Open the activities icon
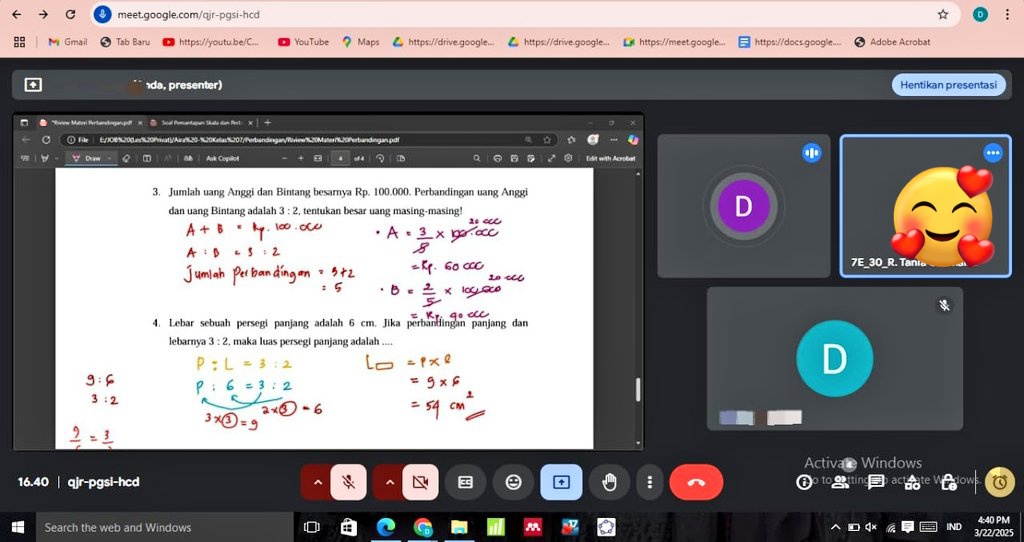The width and height of the screenshot is (1024, 542). [912, 482]
